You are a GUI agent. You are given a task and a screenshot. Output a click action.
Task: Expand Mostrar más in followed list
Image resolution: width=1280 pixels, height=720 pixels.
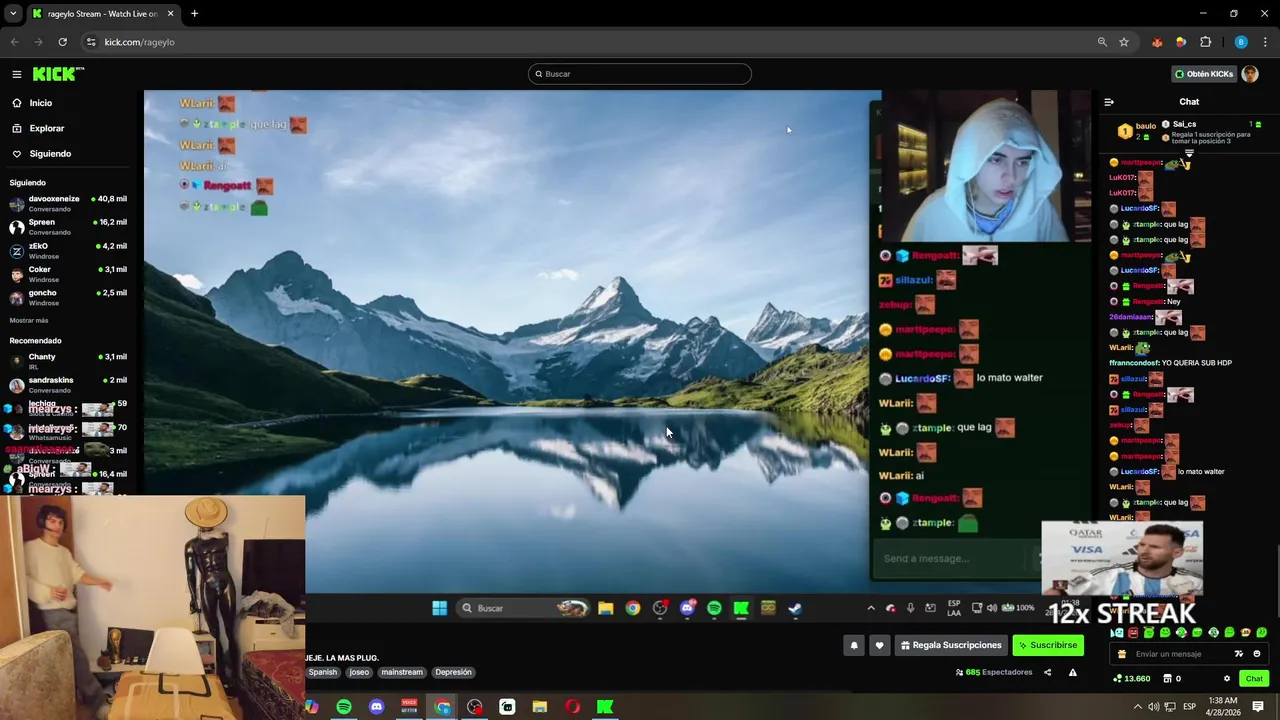click(29, 321)
